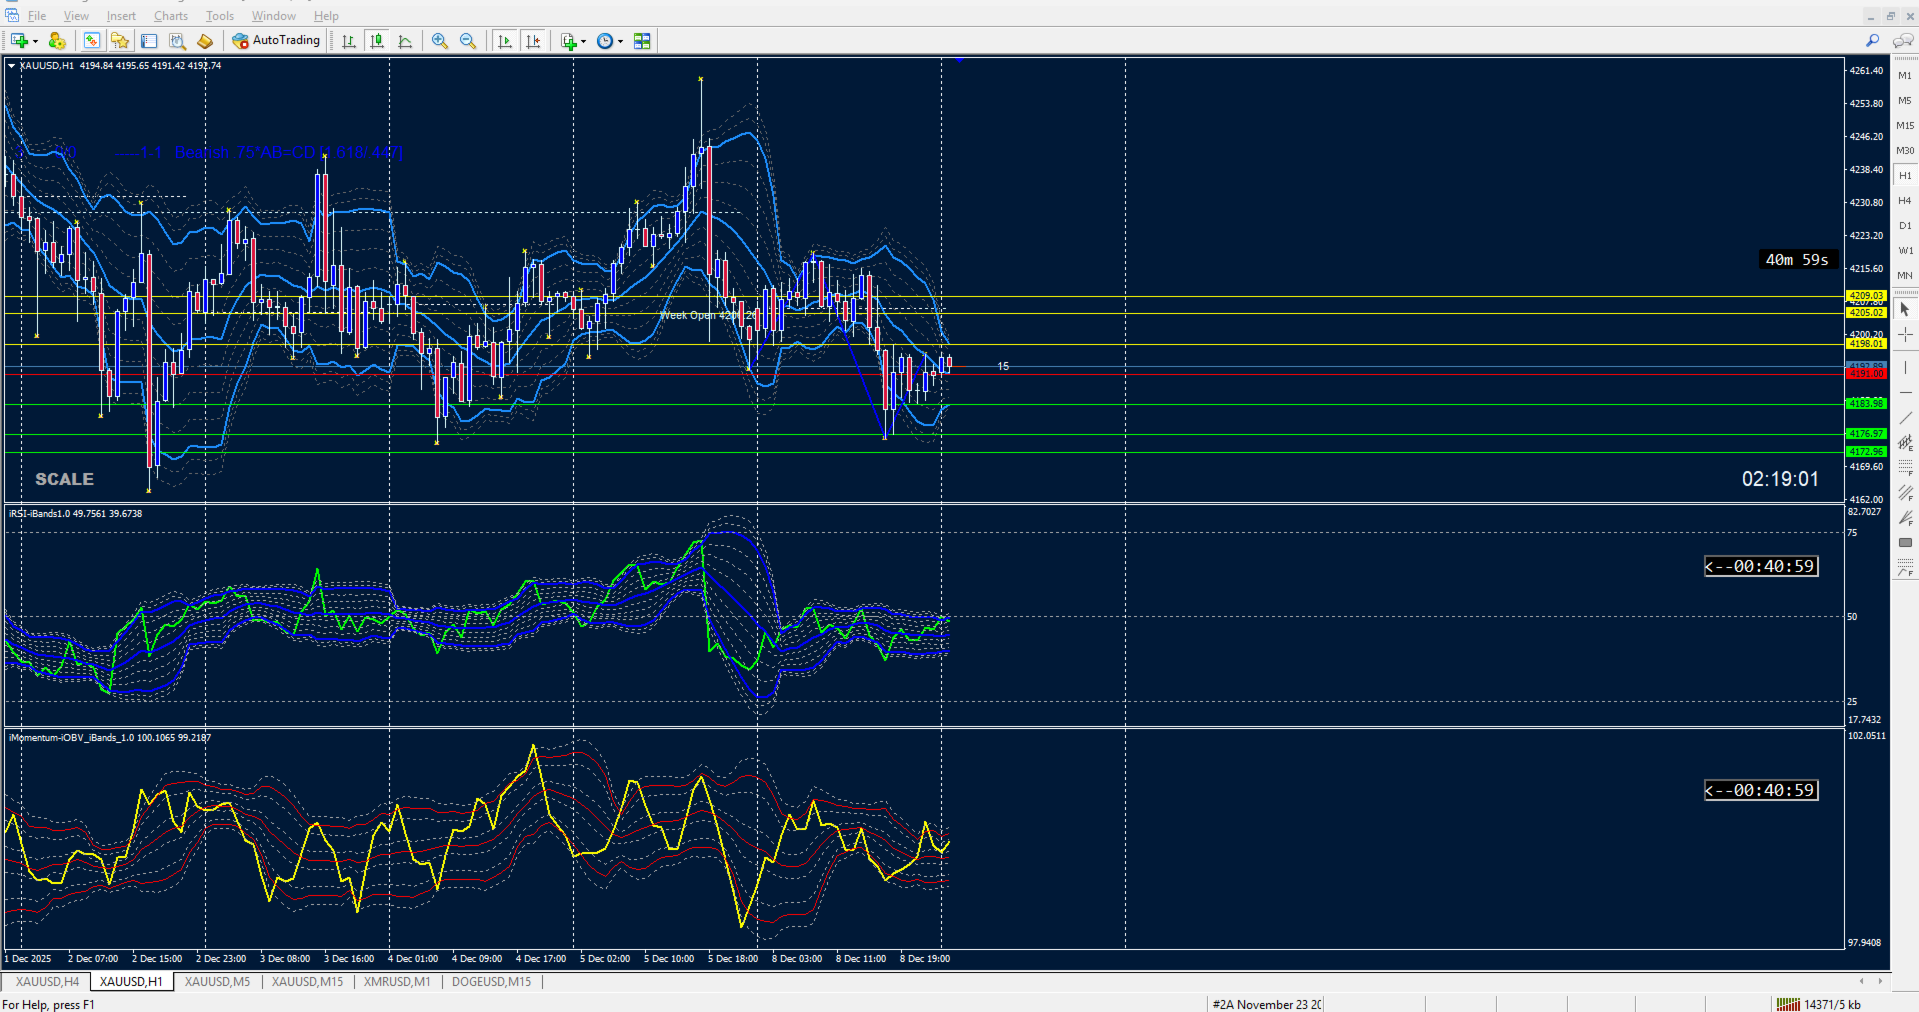Screen dimensions: 1919x1012
Task: Select the rectangle shape tool
Action: click(x=1905, y=542)
